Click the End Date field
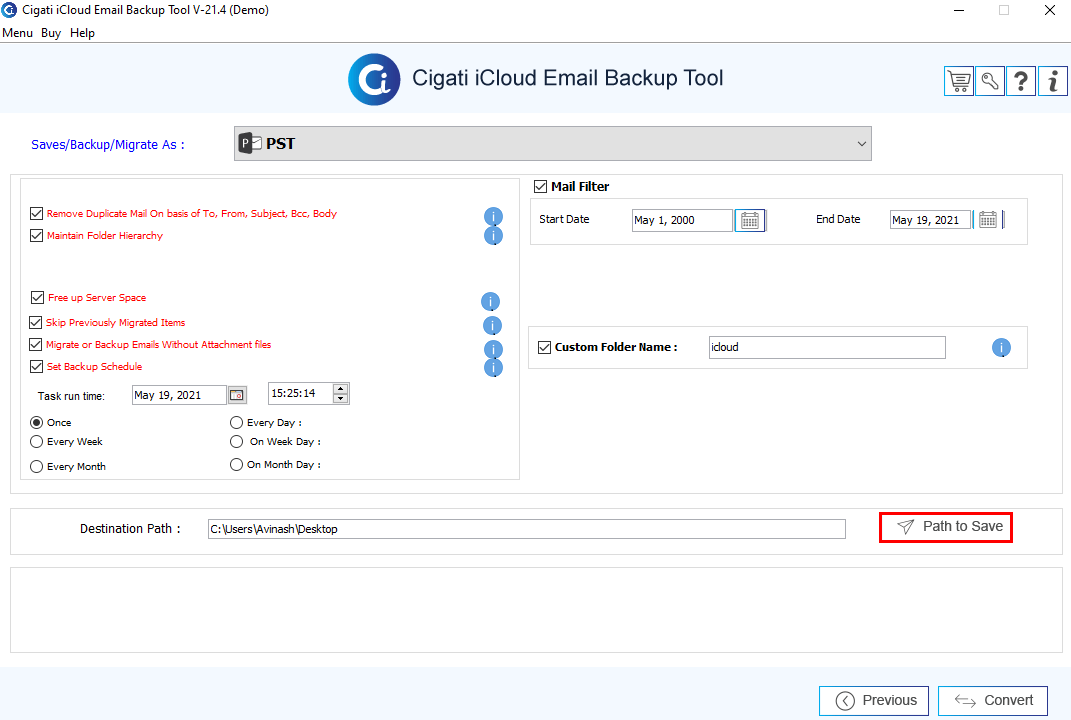 [x=930, y=220]
